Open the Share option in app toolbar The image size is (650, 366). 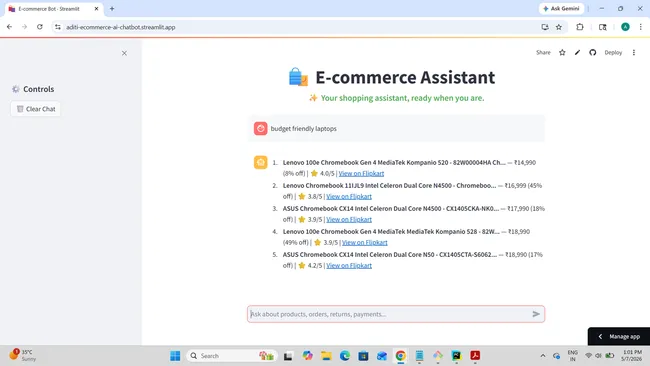click(x=543, y=53)
